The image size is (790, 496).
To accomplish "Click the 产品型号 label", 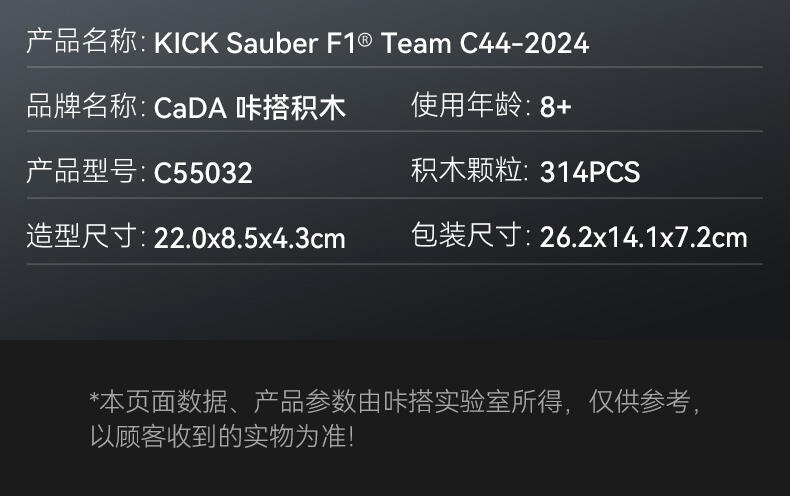I will (x=85, y=172).
